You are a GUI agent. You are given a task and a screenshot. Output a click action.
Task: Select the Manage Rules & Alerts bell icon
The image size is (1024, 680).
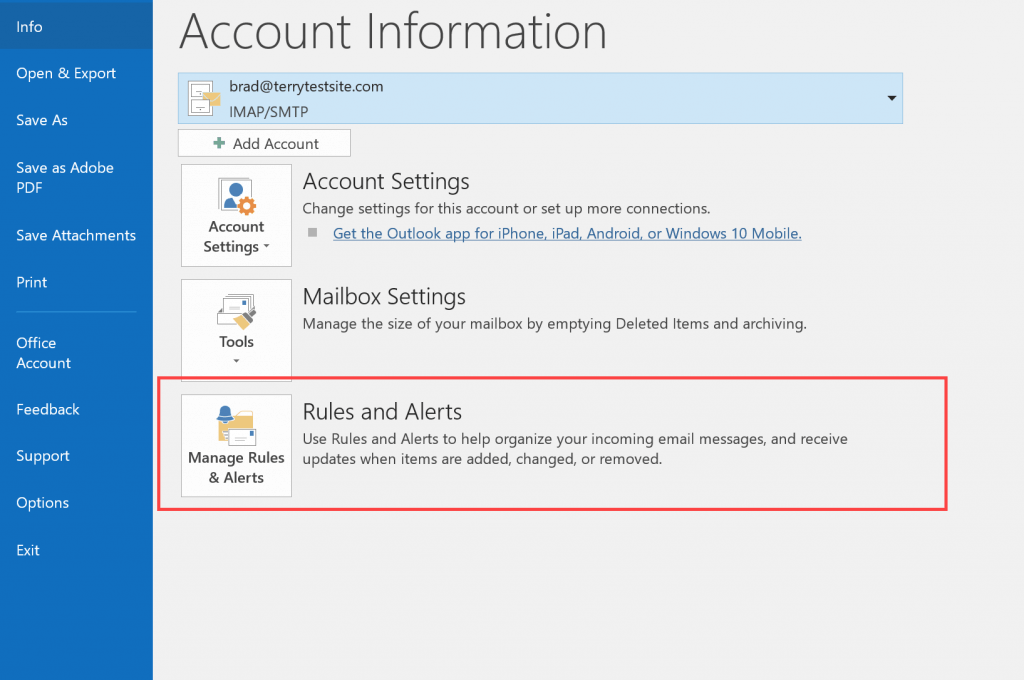pyautogui.click(x=236, y=425)
